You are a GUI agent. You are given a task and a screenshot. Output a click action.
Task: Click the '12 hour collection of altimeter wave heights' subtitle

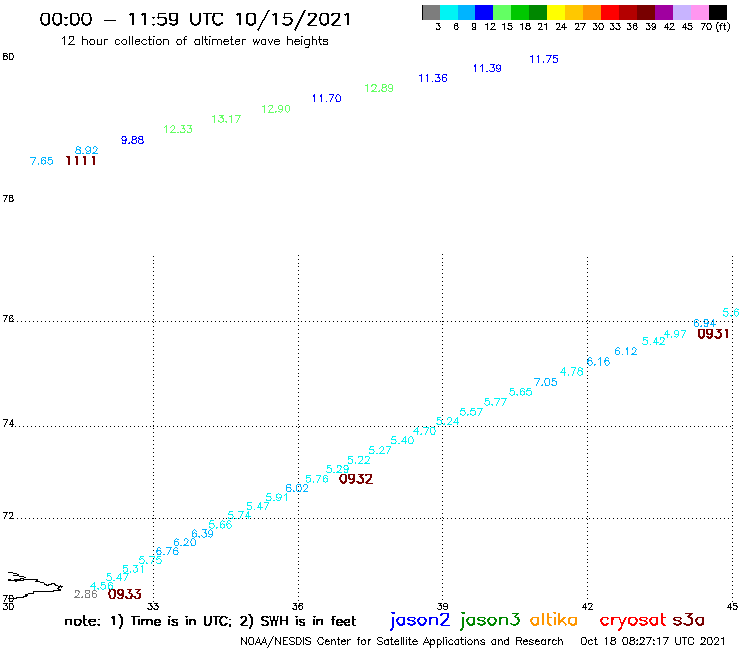click(x=194, y=41)
